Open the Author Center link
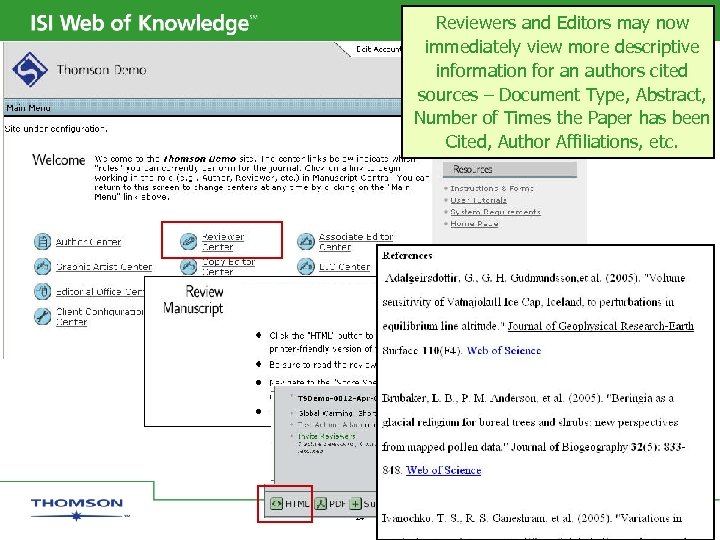Image resolution: width=720 pixels, height=540 pixels. pos(89,242)
